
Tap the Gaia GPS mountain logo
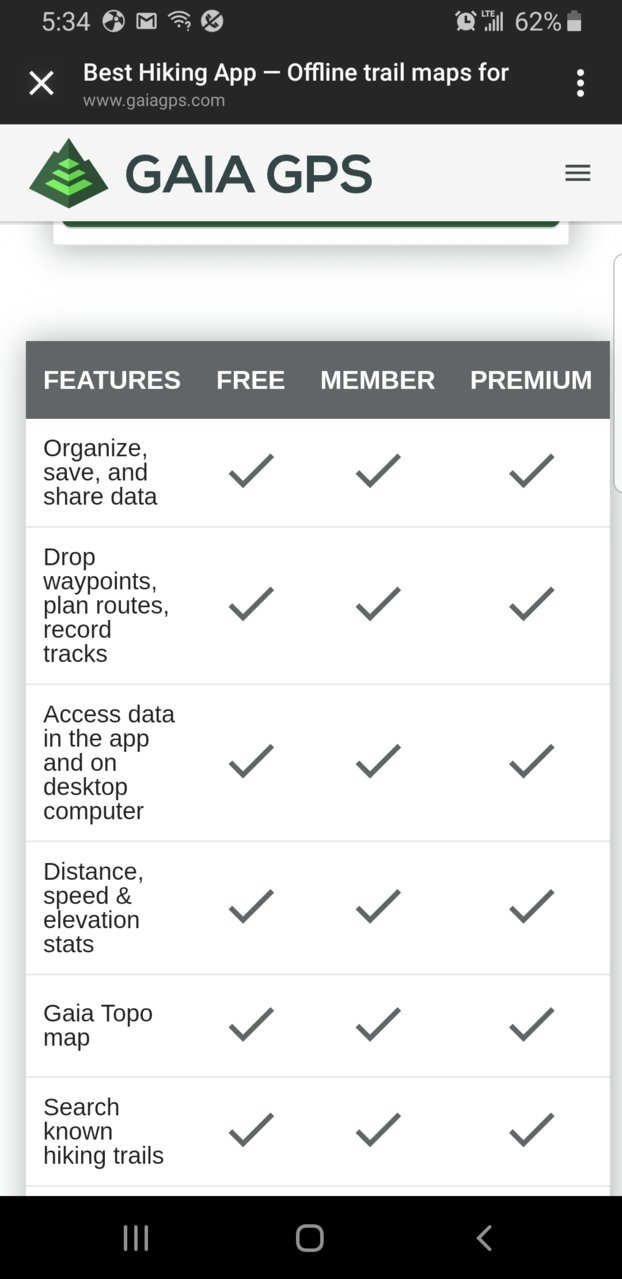[68, 173]
